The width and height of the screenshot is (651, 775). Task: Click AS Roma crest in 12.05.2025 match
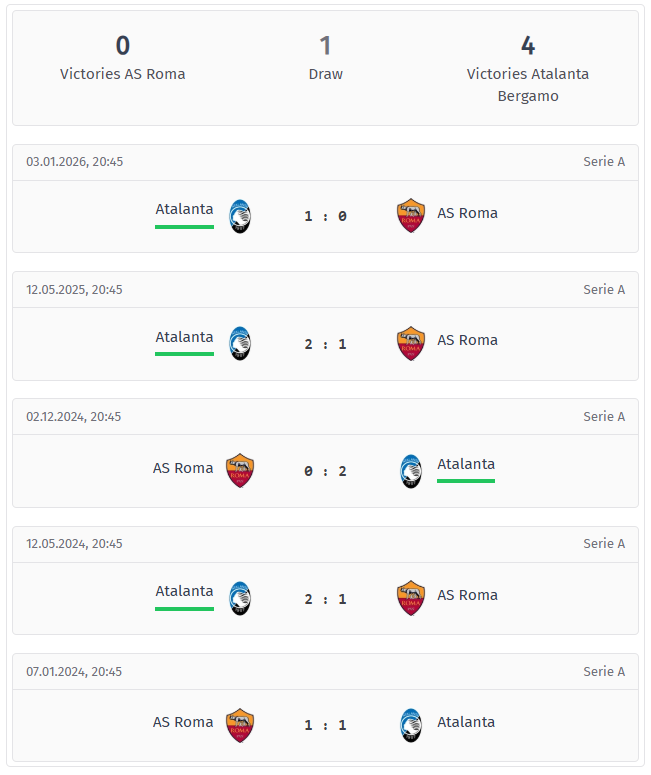(410, 343)
